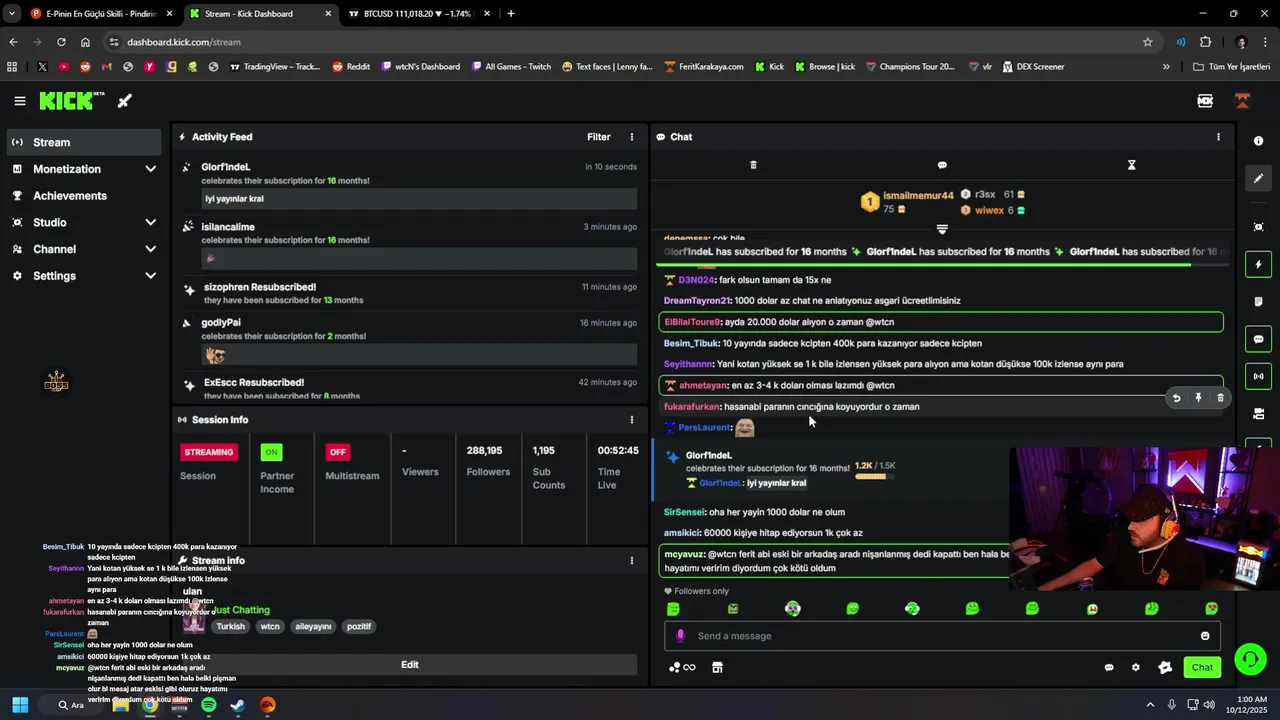Click the trash icon at the top of the chat
The height and width of the screenshot is (720, 1280).
coord(754,165)
